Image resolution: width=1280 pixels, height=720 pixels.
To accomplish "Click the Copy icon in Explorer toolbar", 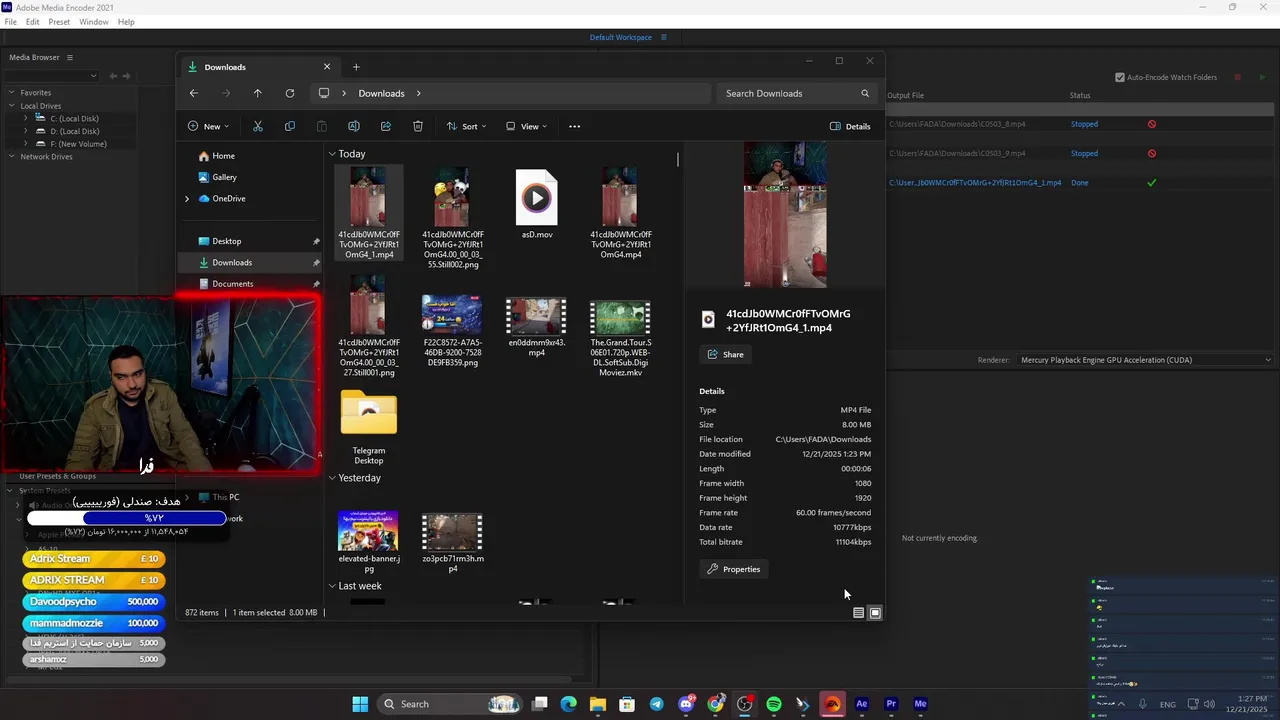I will tap(290, 126).
